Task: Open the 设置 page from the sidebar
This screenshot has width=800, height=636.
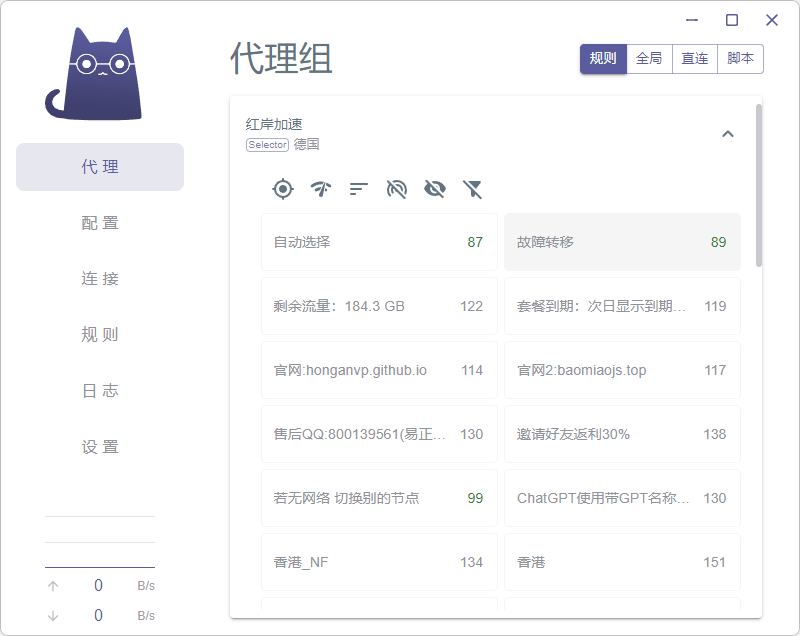Action: (x=99, y=447)
